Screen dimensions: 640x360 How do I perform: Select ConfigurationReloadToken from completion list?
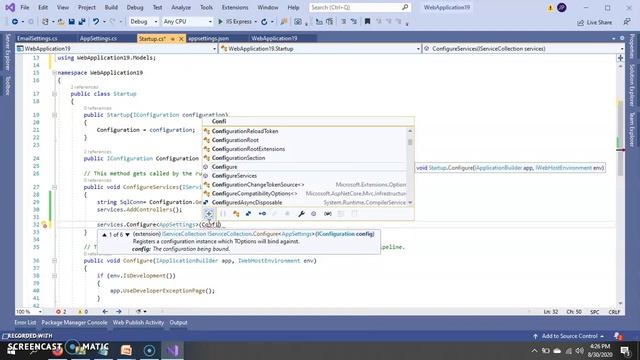pyautogui.click(x=304, y=131)
